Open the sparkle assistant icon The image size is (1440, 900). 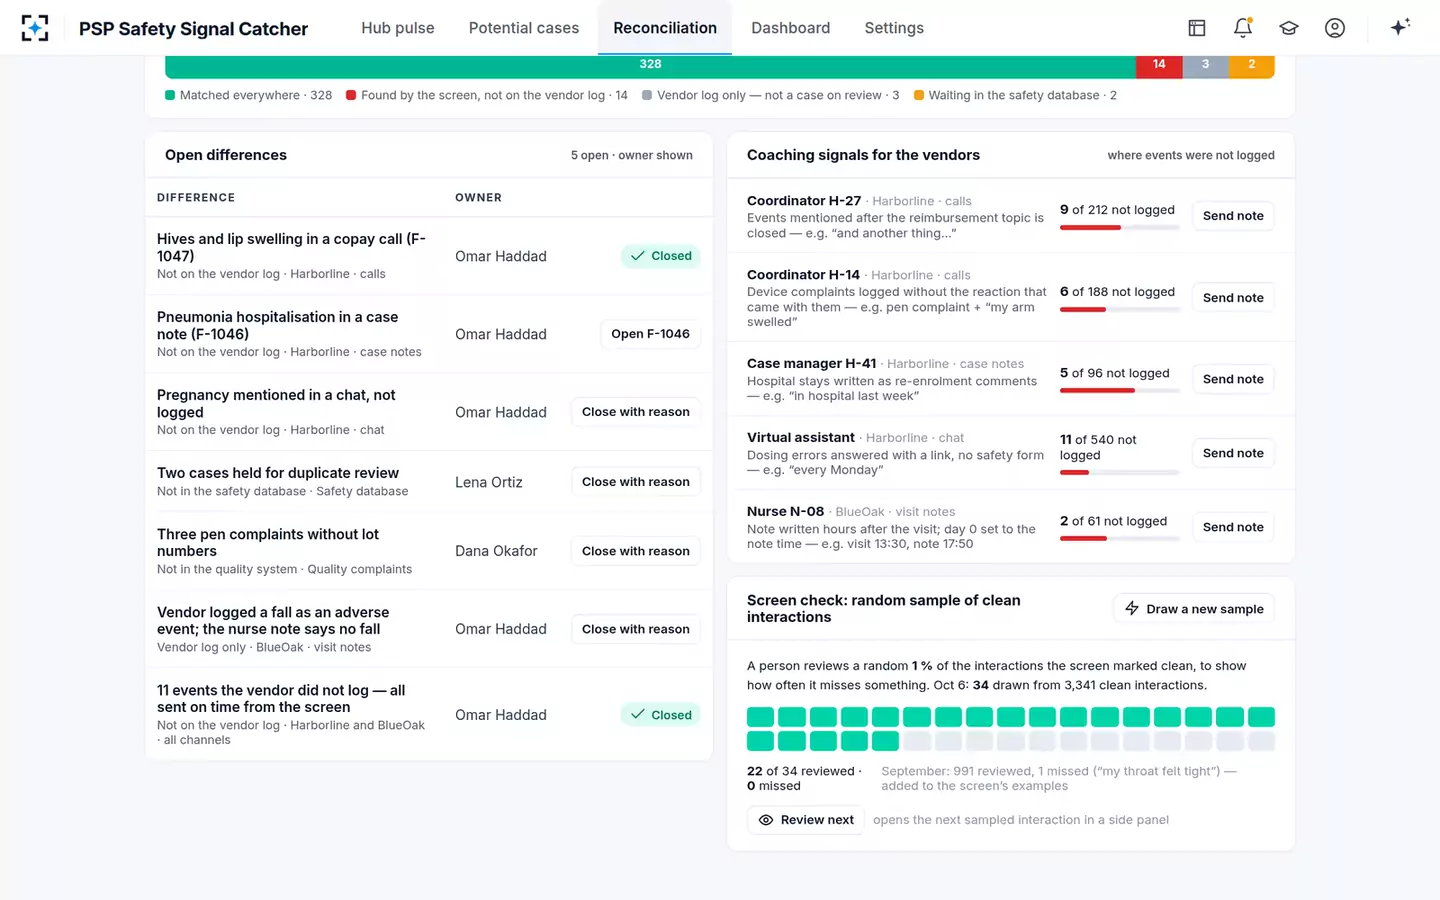pyautogui.click(x=1400, y=27)
